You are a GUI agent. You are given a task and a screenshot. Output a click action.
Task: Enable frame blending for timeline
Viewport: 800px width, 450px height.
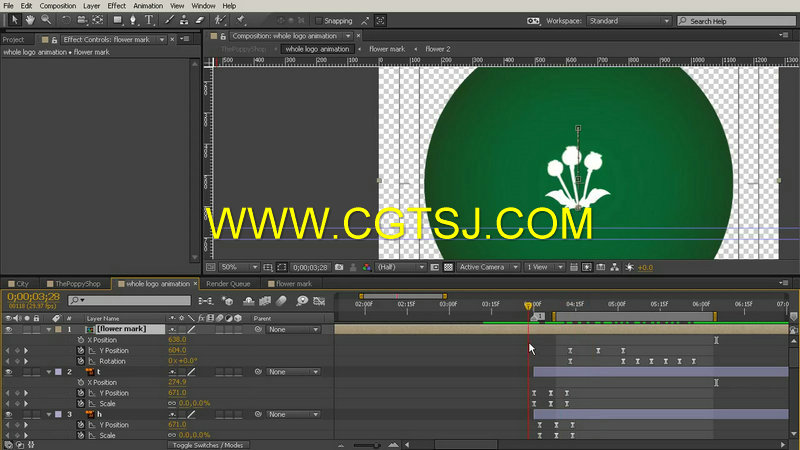coord(265,301)
